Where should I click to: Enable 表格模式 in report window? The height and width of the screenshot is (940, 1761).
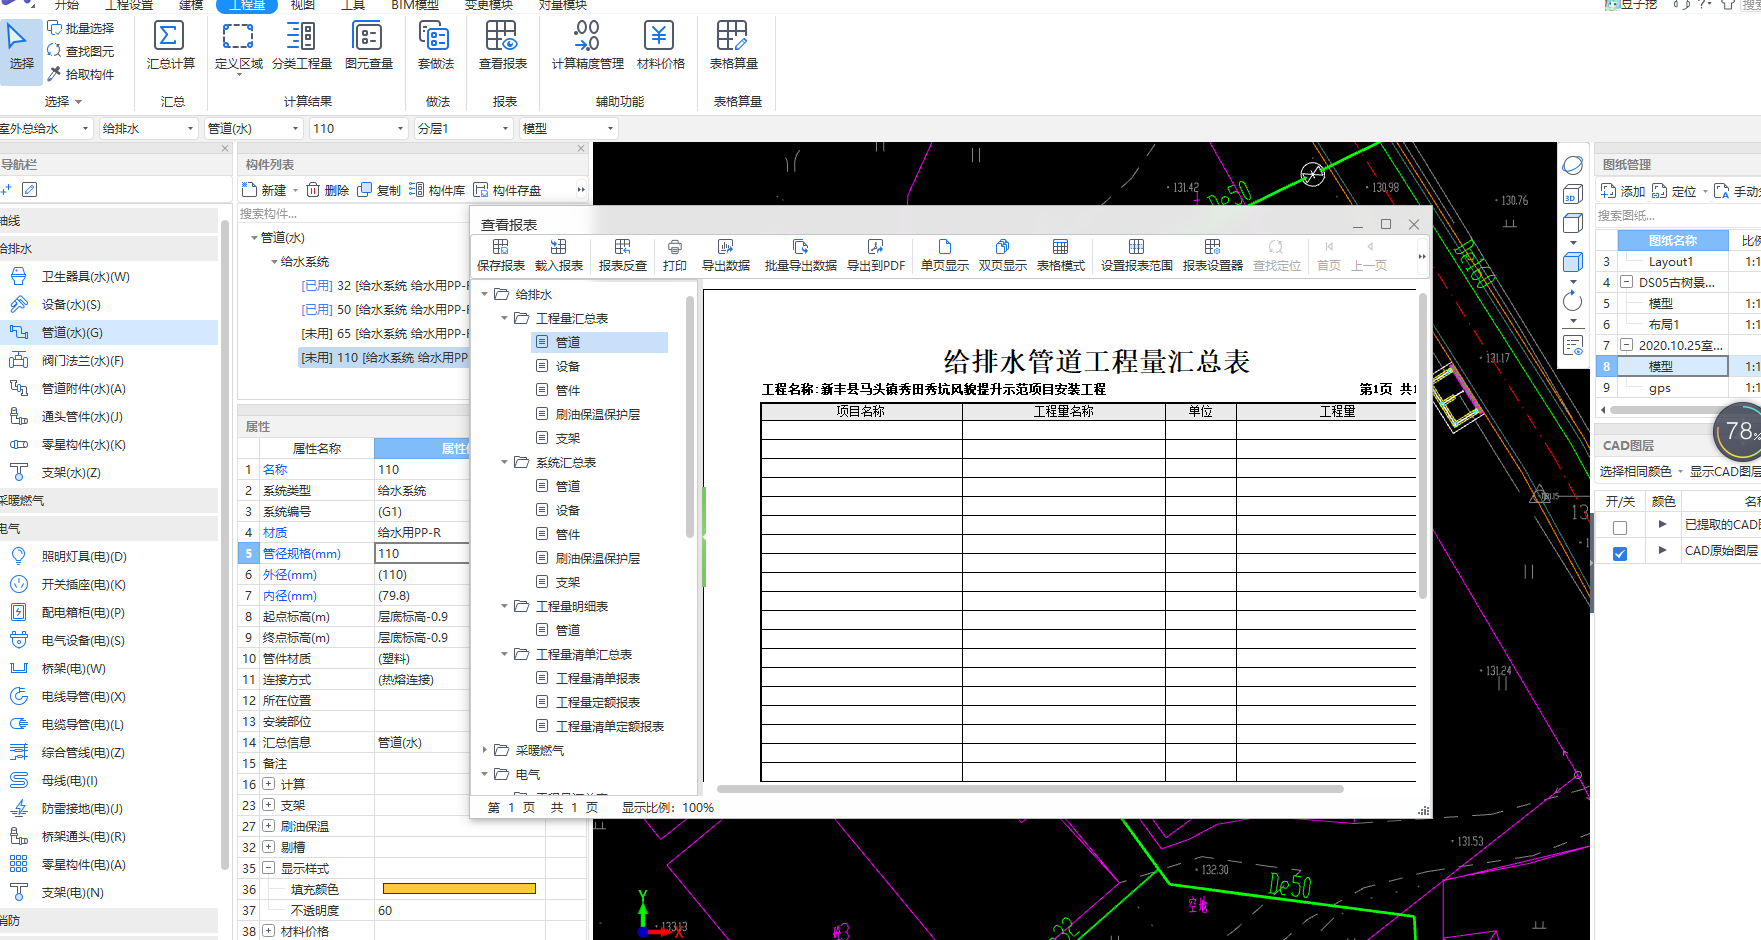tap(1061, 256)
